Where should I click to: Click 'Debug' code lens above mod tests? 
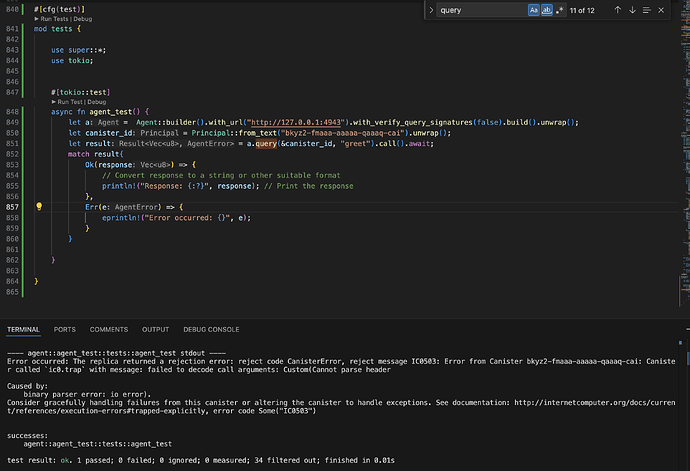coord(83,19)
